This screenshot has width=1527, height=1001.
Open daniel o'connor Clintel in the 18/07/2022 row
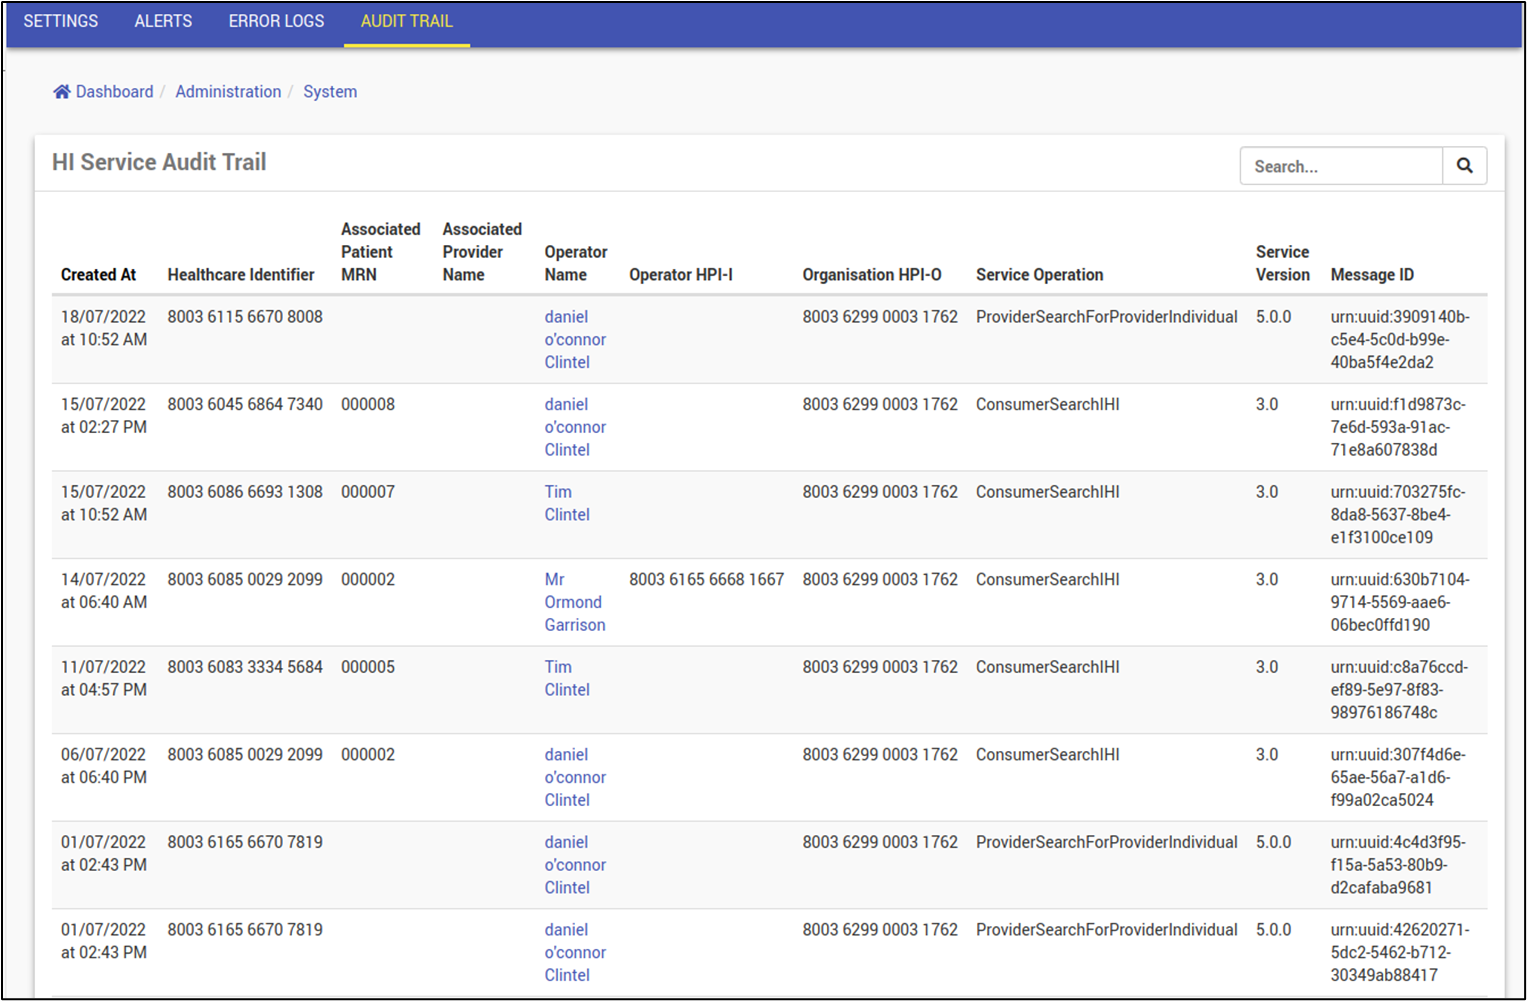pyautogui.click(x=574, y=340)
